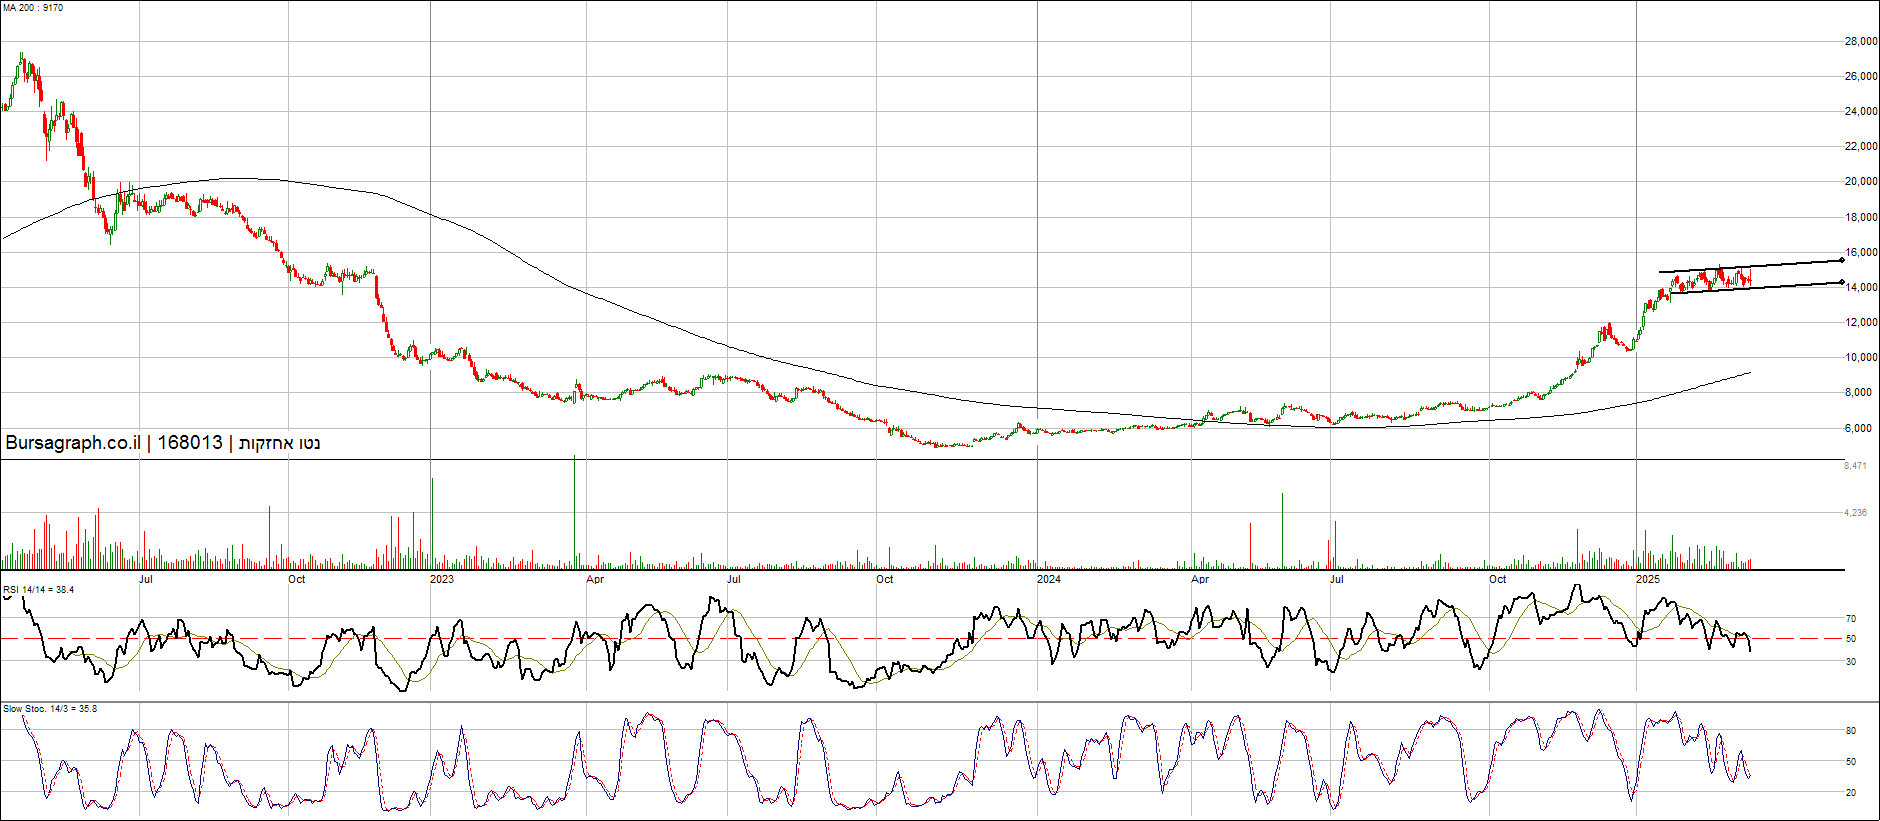Click the Bursagraph.co.il watermark text
This screenshot has width=1880, height=821.
click(72, 443)
